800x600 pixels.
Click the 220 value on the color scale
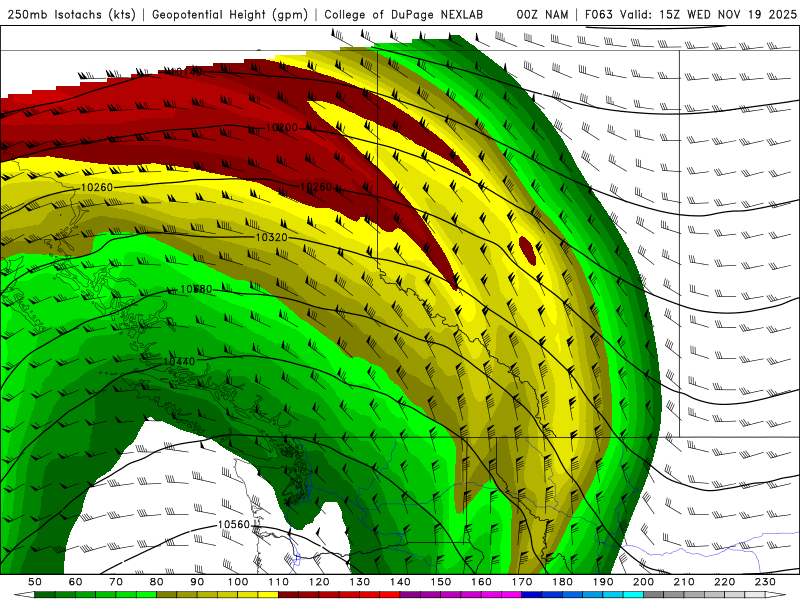click(x=724, y=582)
